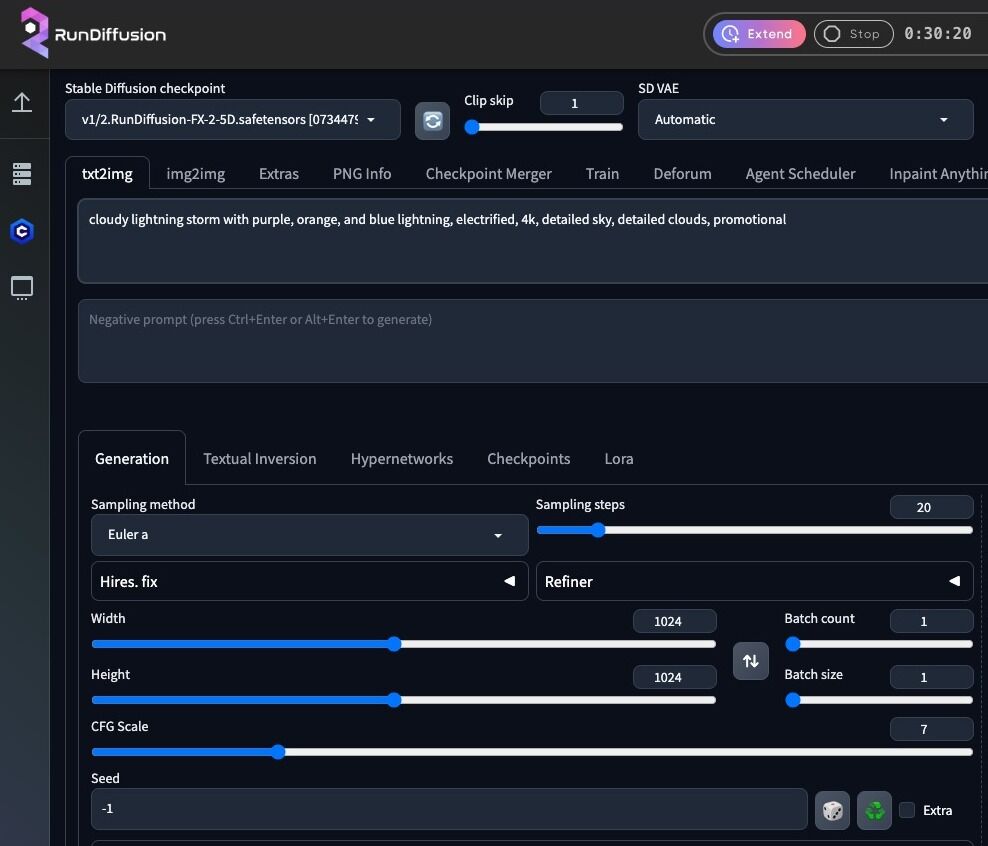Open Stable Diffusion checkpoint dropdown
The width and height of the screenshot is (988, 846).
pos(232,120)
